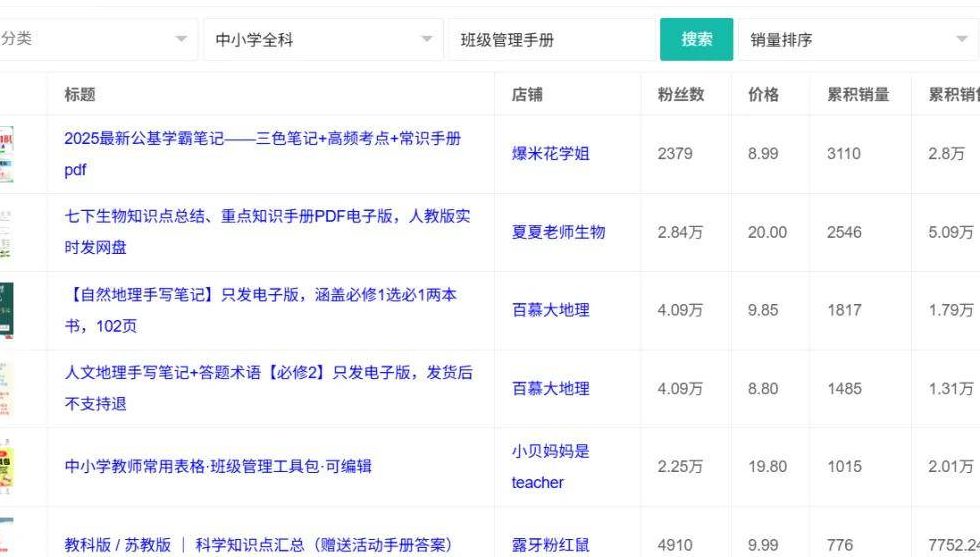This screenshot has height=557, width=980.
Task: Visit the 小贝妈妈是teacher shop
Action: tap(550, 466)
